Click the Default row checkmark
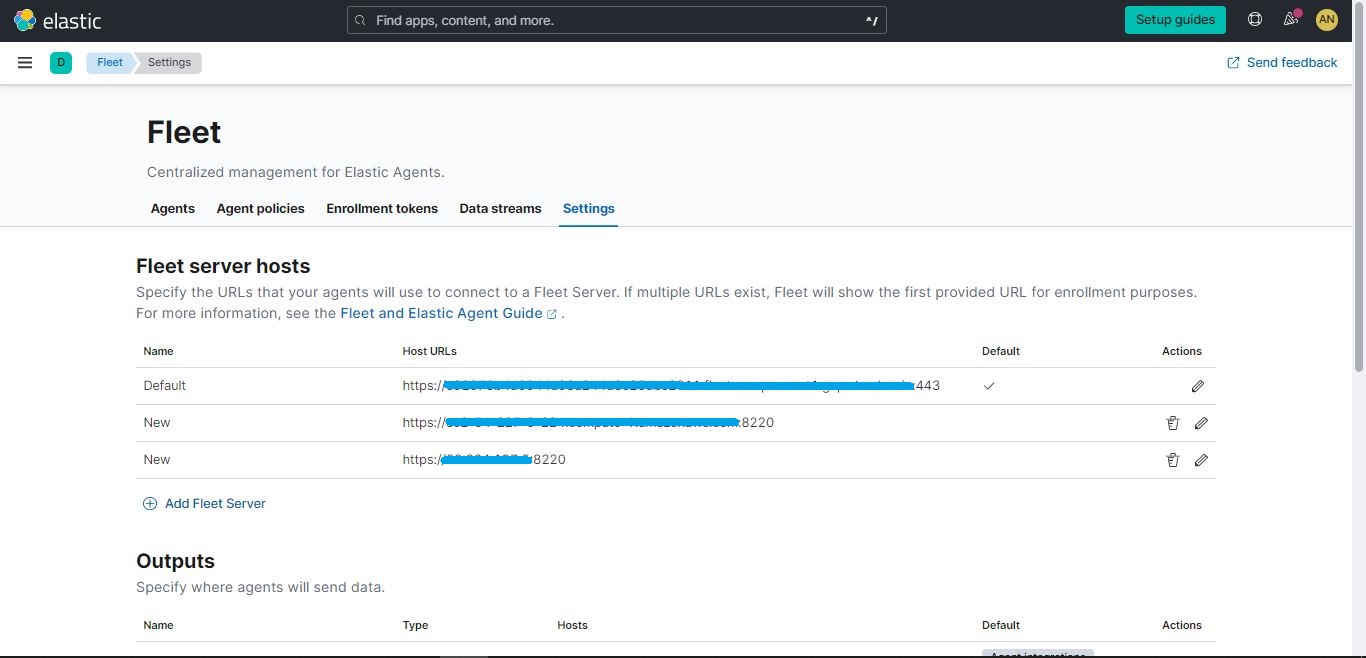This screenshot has width=1366, height=658. click(989, 385)
